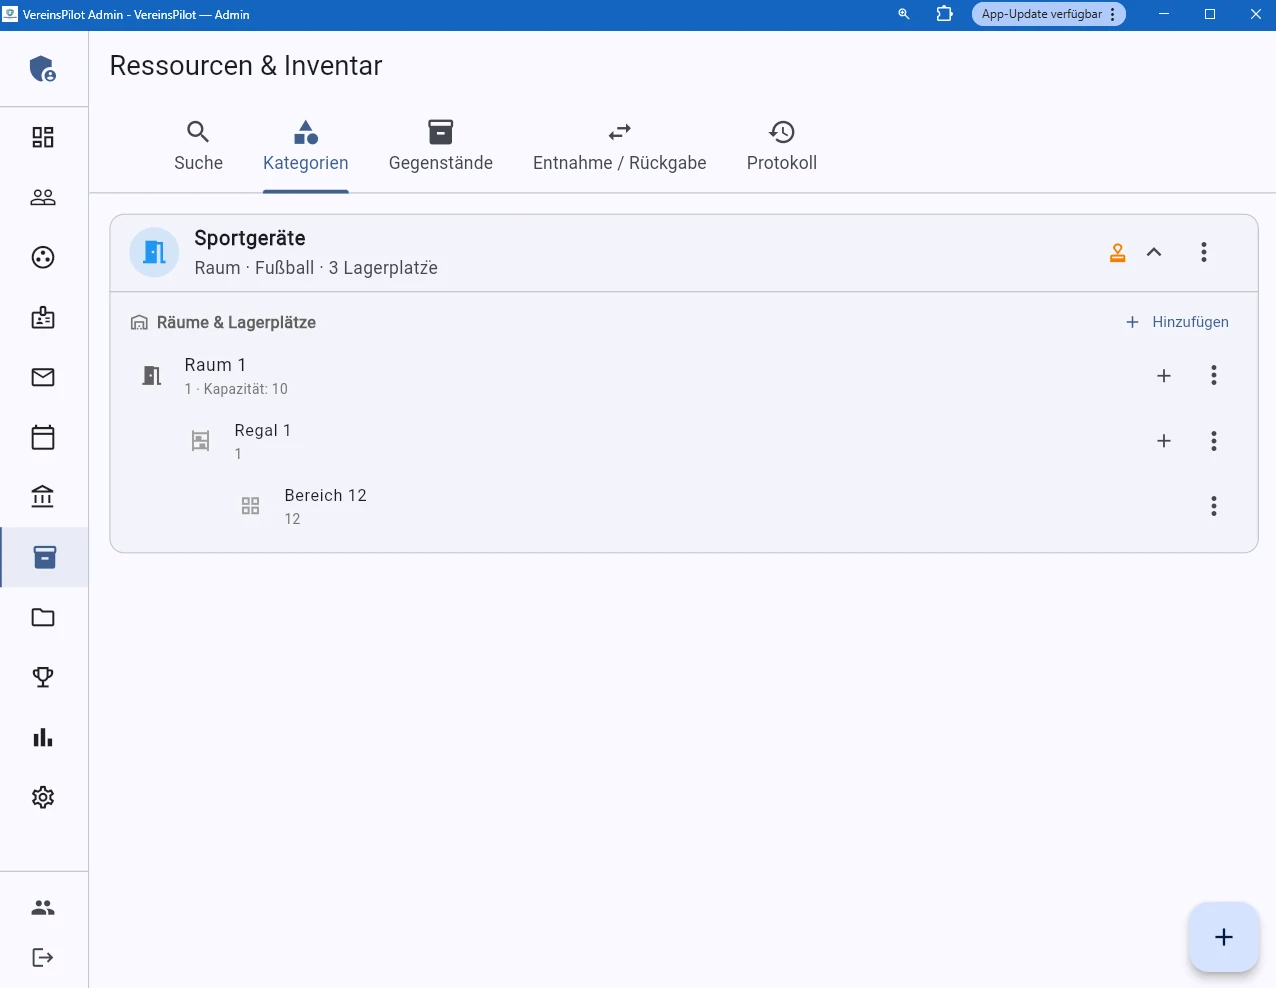Open the three-dot menu for Raum 1

pos(1214,375)
